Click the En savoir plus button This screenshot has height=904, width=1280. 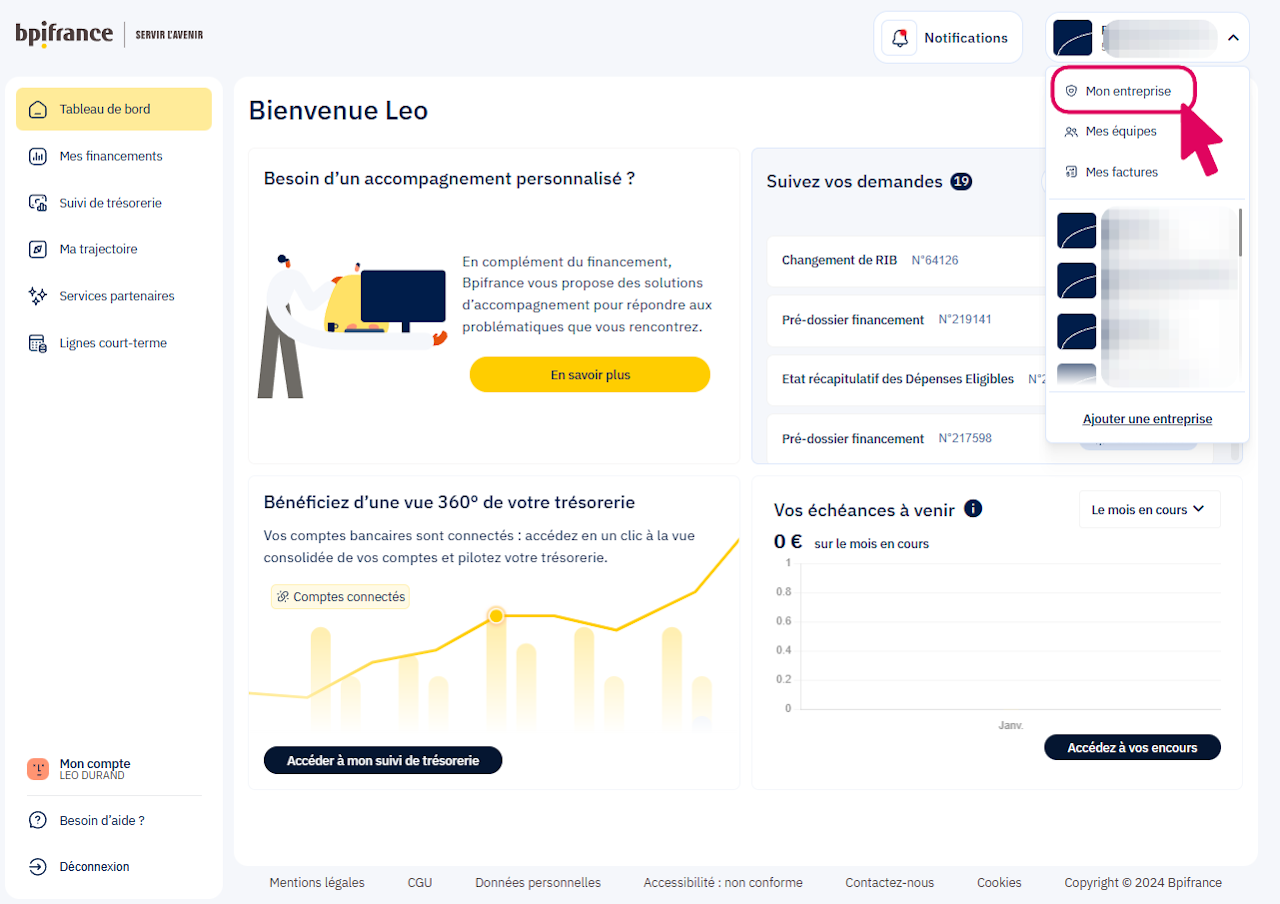click(590, 375)
